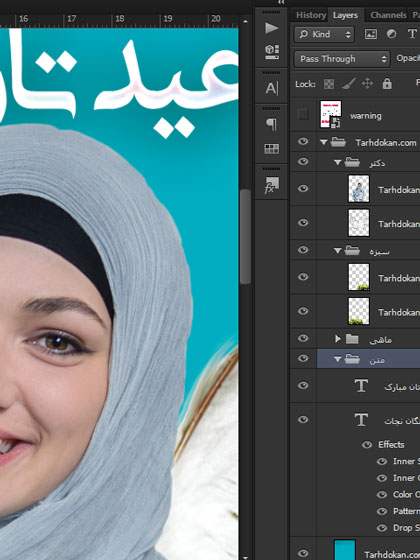
Task: Select the دکتر group folder icon
Action: point(352,162)
